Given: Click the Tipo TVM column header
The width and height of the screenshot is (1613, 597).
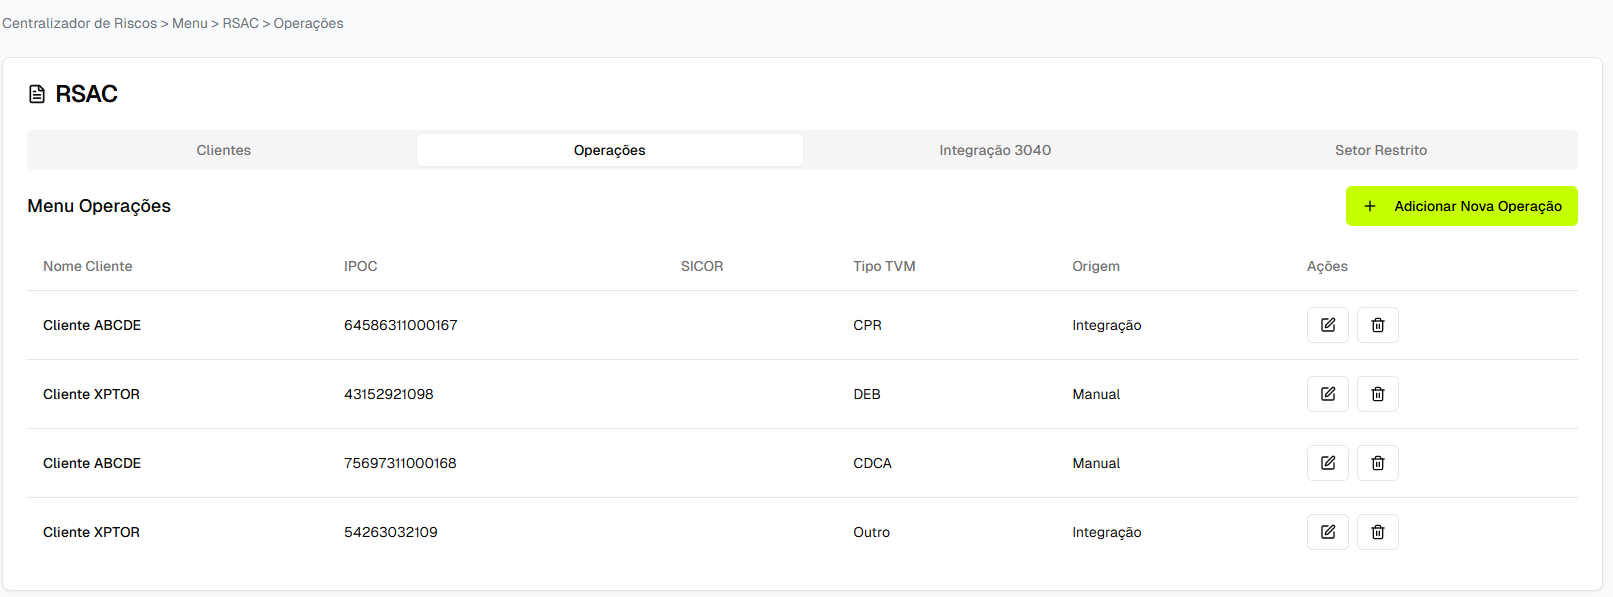Looking at the screenshot, I should 884,266.
